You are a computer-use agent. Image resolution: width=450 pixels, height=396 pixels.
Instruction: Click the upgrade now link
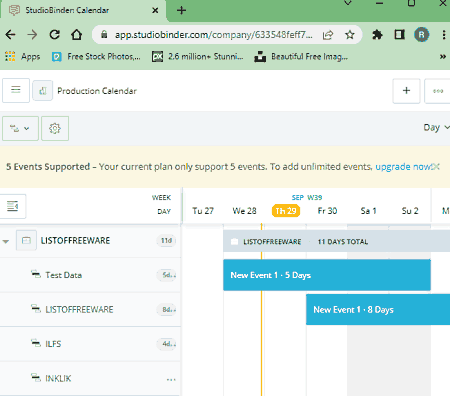pyautogui.click(x=403, y=167)
